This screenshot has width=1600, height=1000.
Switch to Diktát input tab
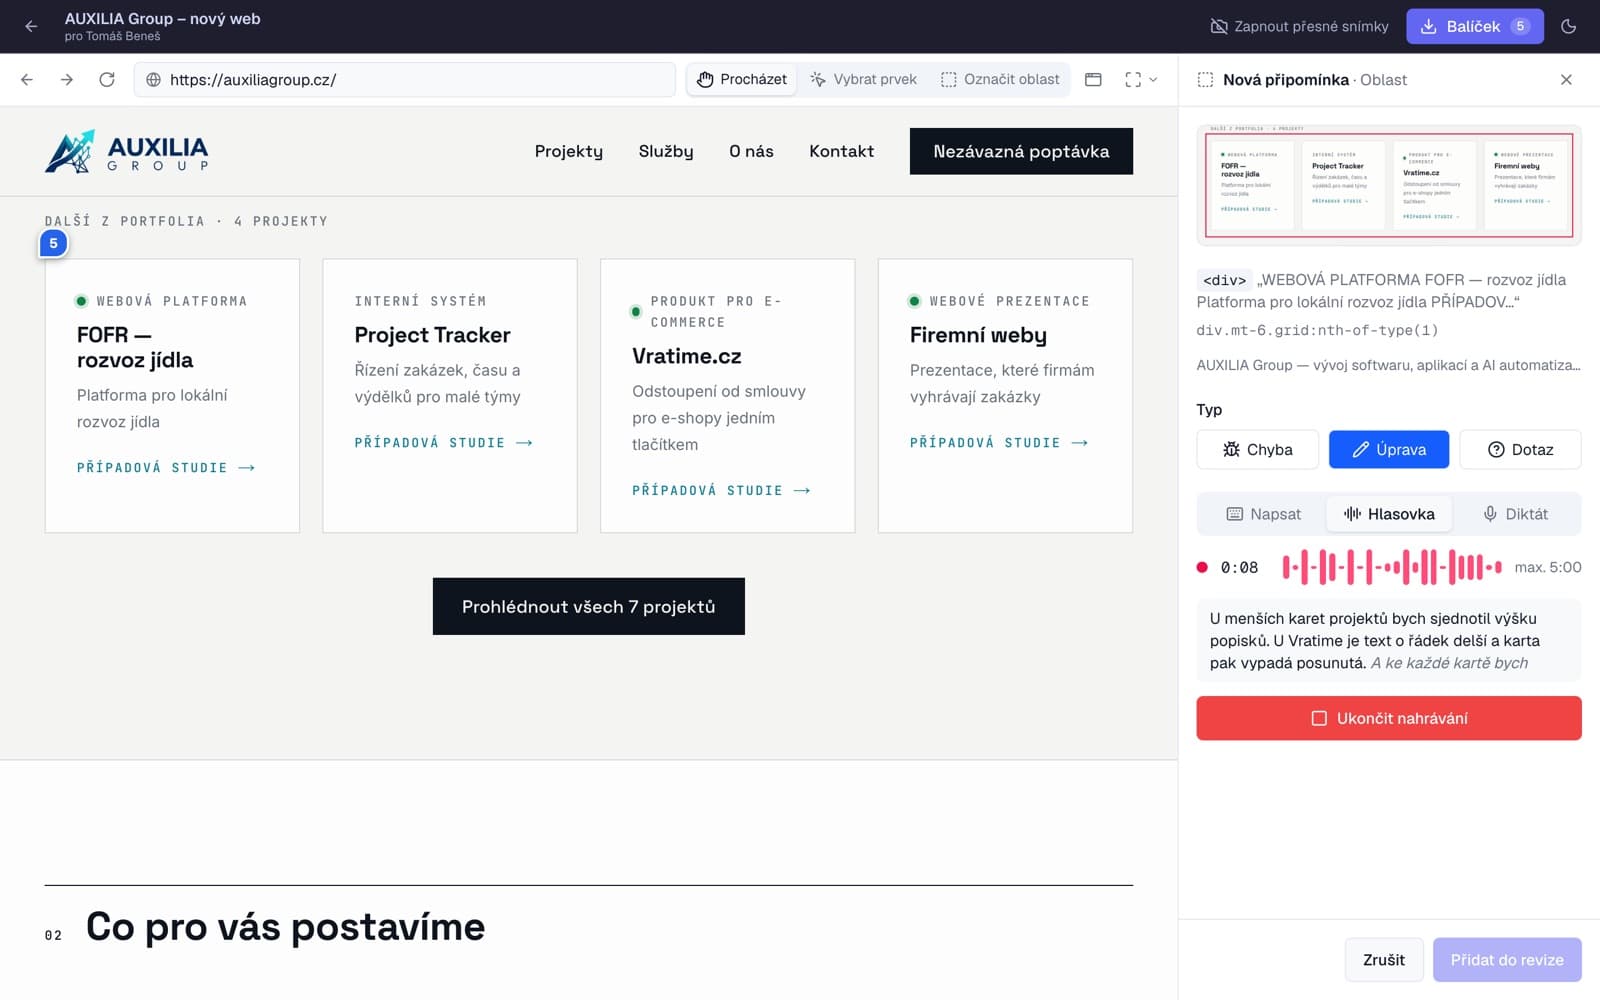tap(1515, 514)
